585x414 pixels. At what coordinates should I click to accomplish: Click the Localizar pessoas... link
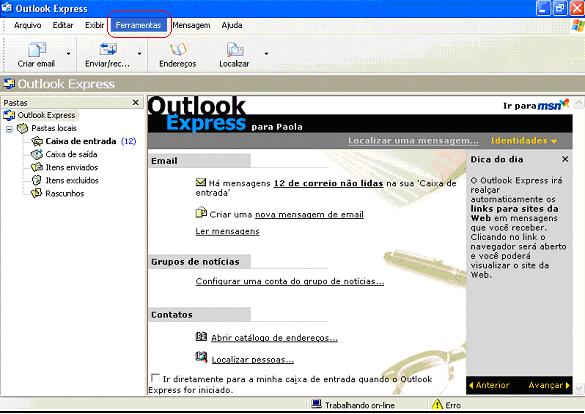(253, 360)
